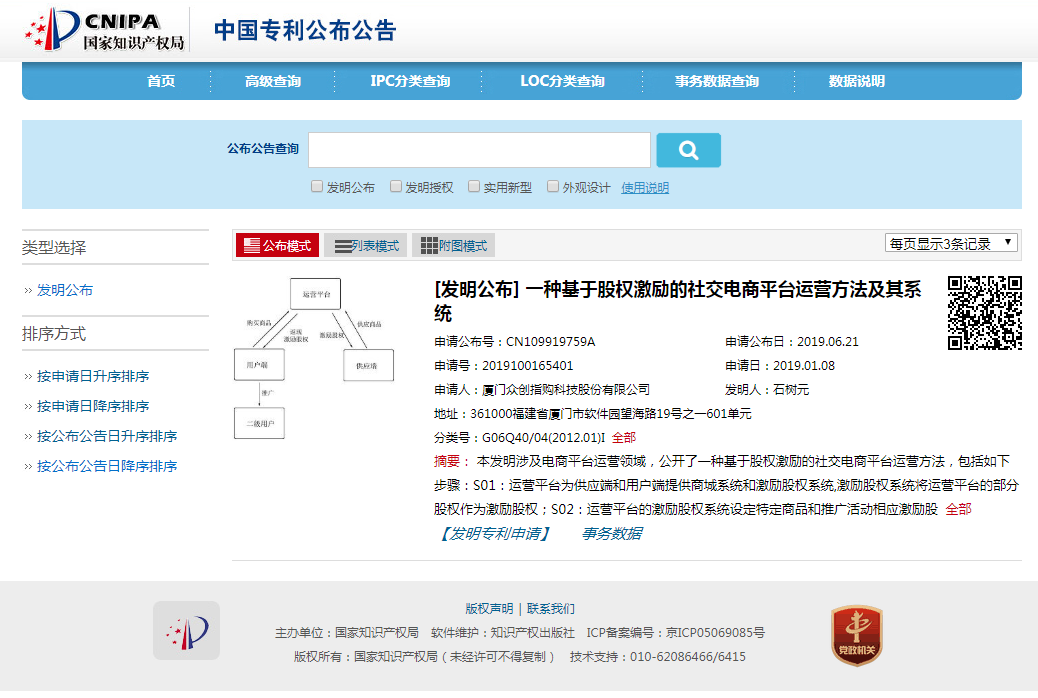Viewport: 1038px width, 698px height.
Task: Check the 发明授权 checkbox
Action: tap(396, 187)
